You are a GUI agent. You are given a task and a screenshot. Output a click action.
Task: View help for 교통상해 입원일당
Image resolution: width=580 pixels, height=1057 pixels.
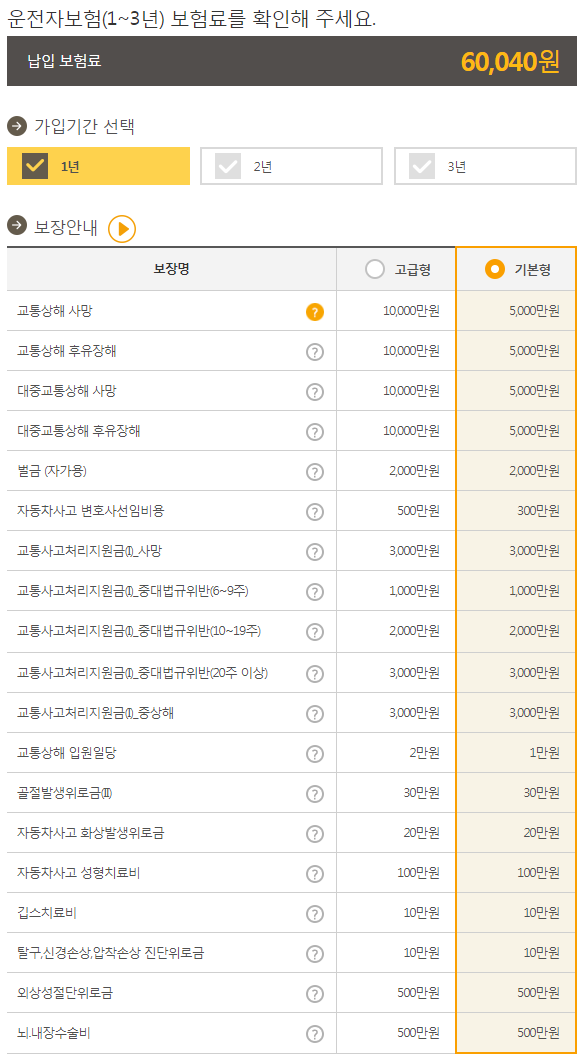click(315, 754)
